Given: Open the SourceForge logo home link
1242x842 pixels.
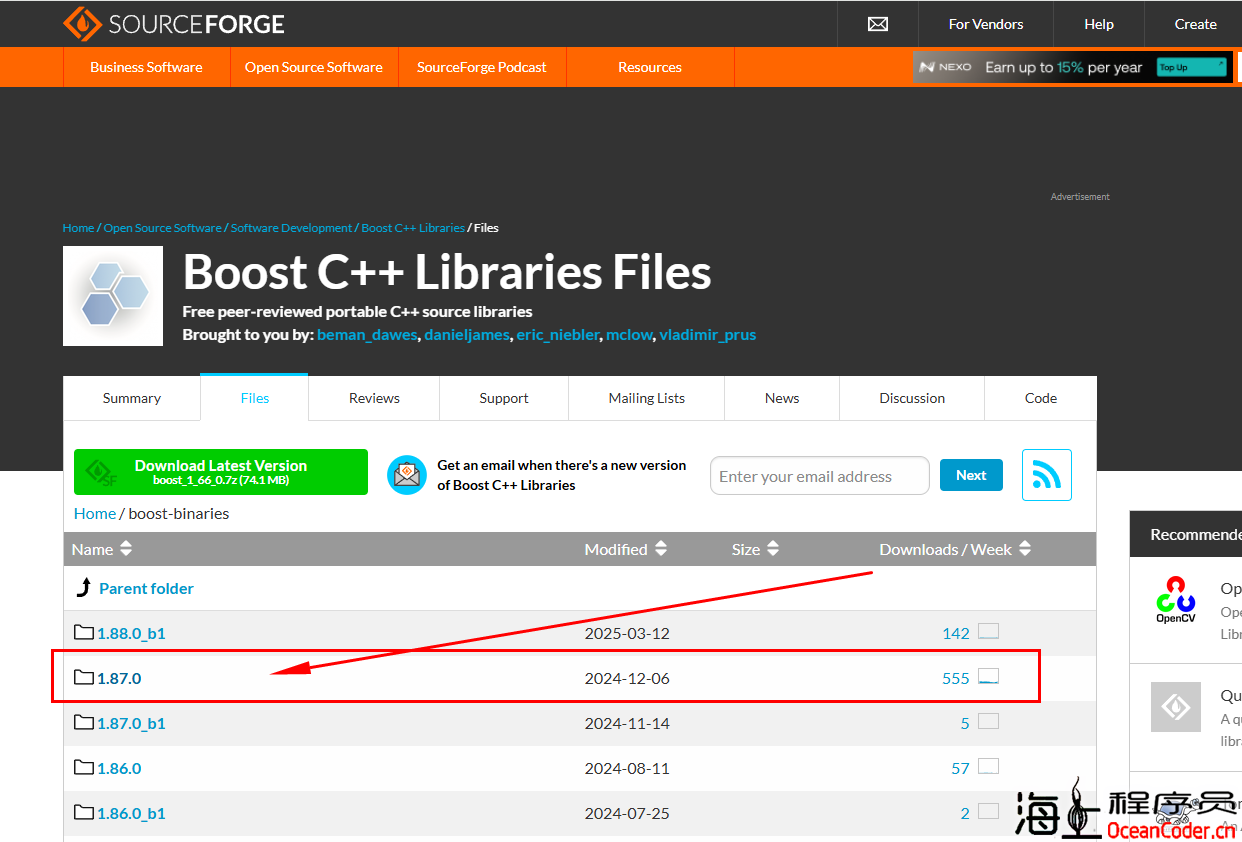Looking at the screenshot, I should tap(174, 24).
